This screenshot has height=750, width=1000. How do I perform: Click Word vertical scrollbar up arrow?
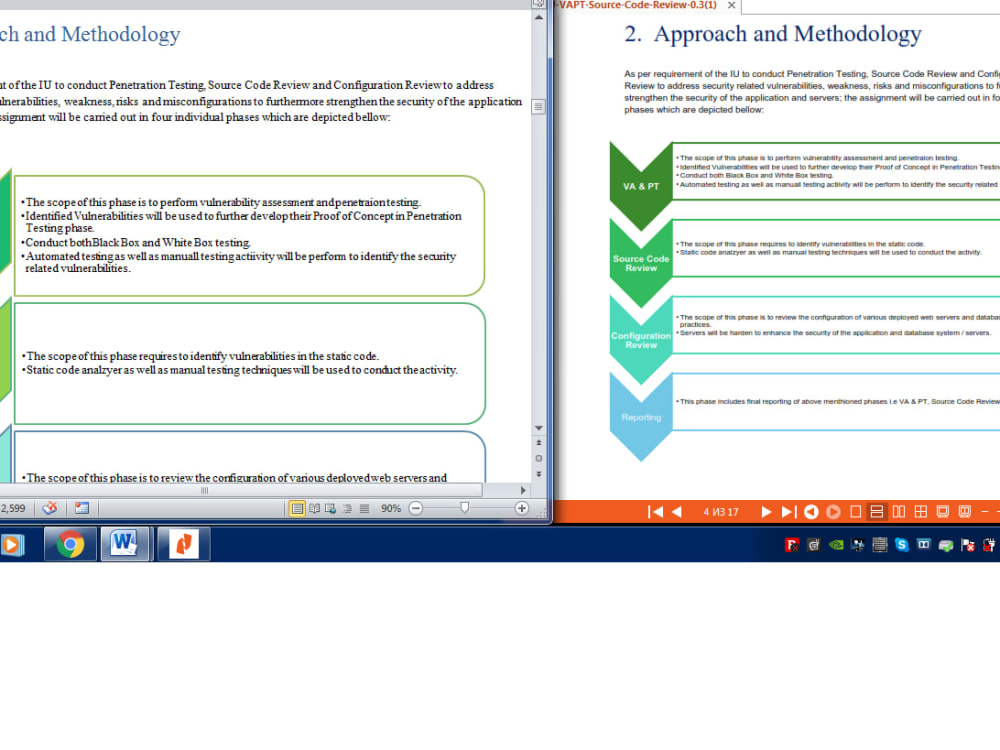[x=539, y=17]
